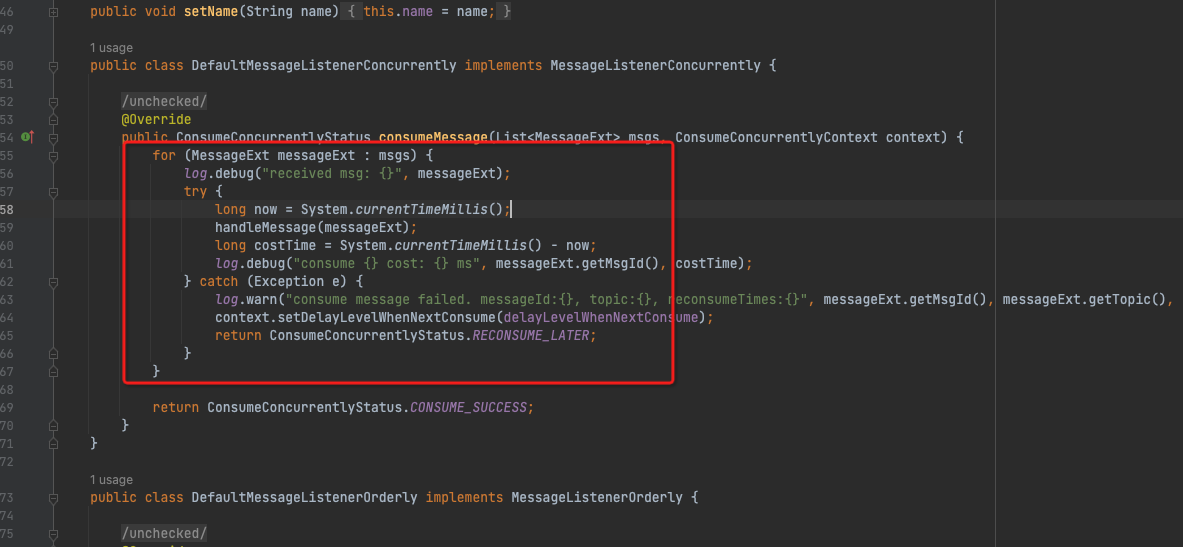Click the fold end marker on line 70
This screenshot has width=1183, height=547.
pyautogui.click(x=53, y=426)
